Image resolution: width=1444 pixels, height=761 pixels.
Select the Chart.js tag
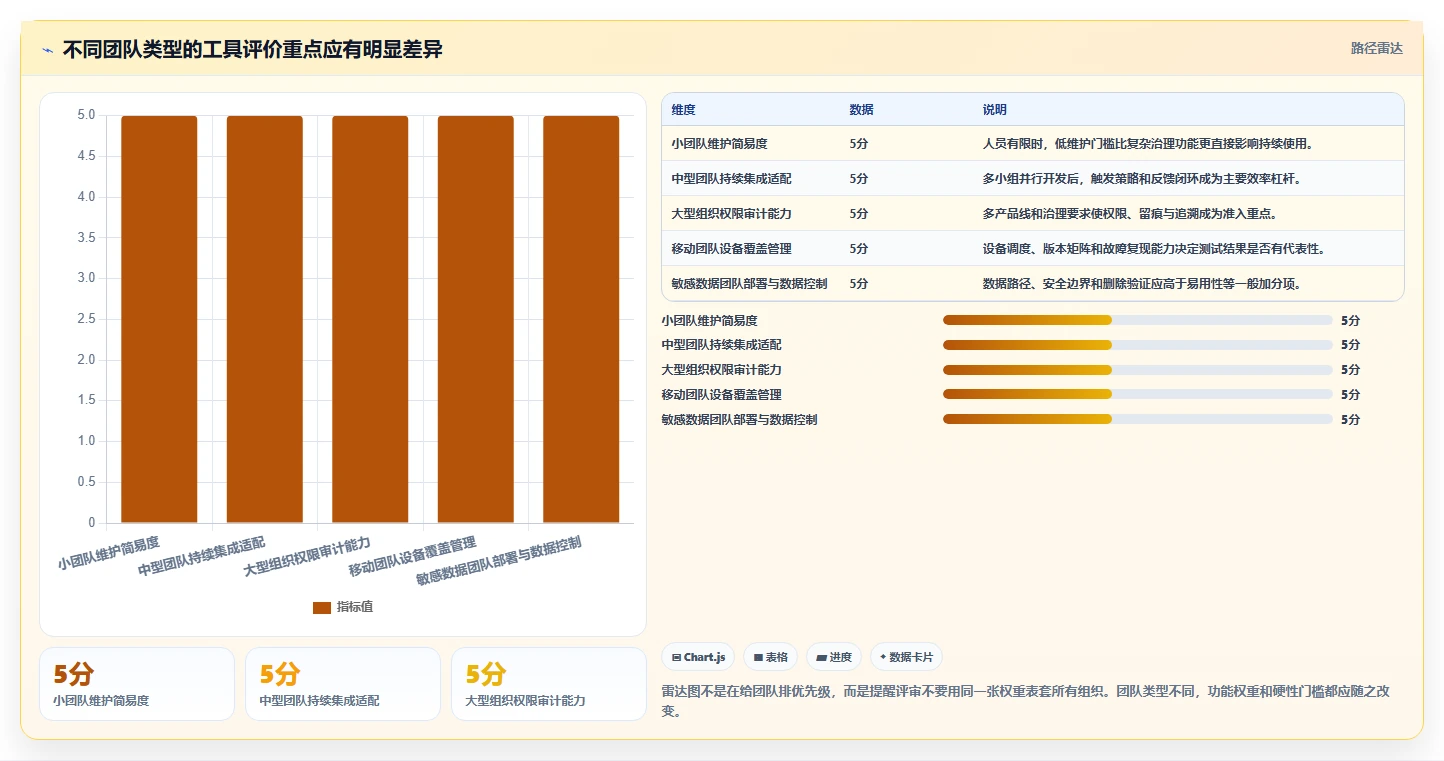[x=698, y=657]
